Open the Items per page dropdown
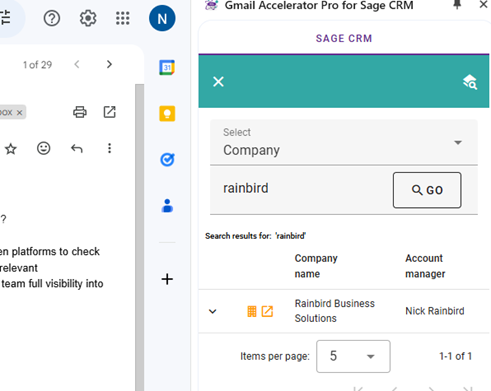 point(353,356)
